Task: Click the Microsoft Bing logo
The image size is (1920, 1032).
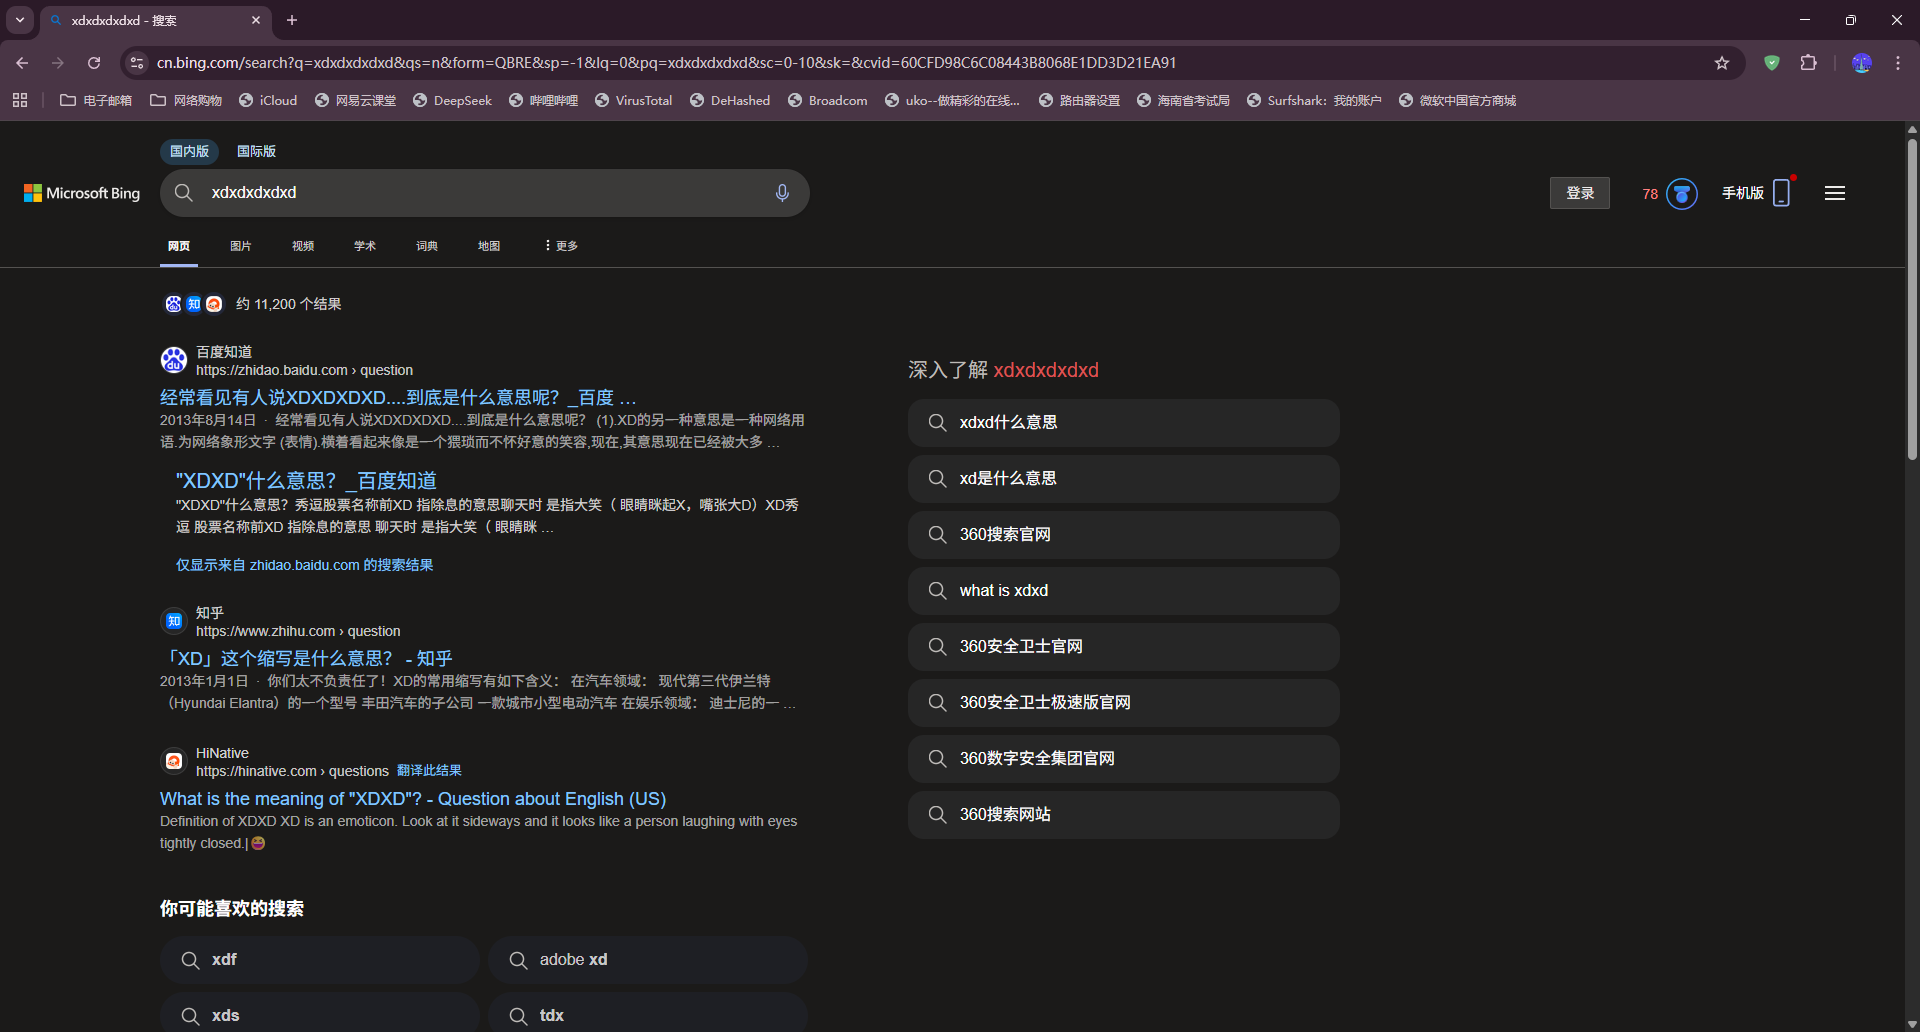Action: (x=81, y=193)
